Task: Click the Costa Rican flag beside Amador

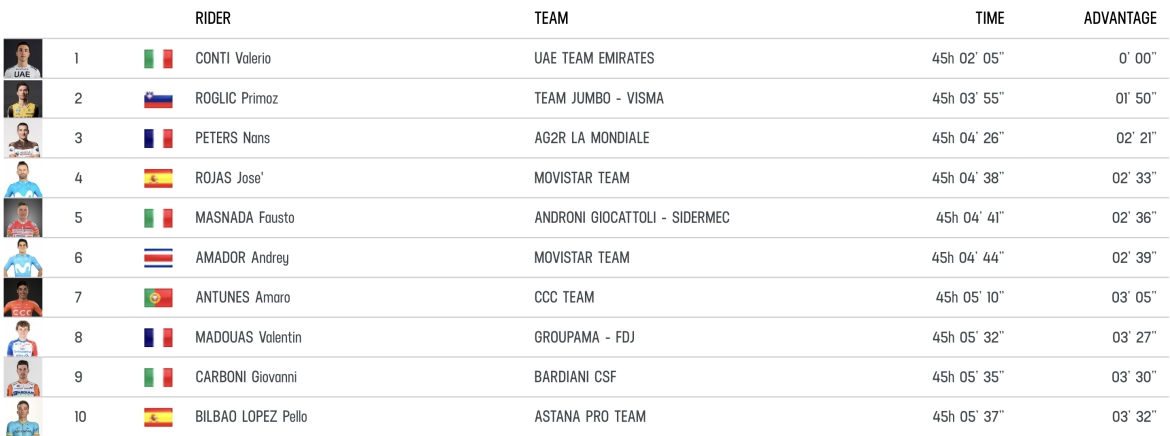Action: click(158, 258)
